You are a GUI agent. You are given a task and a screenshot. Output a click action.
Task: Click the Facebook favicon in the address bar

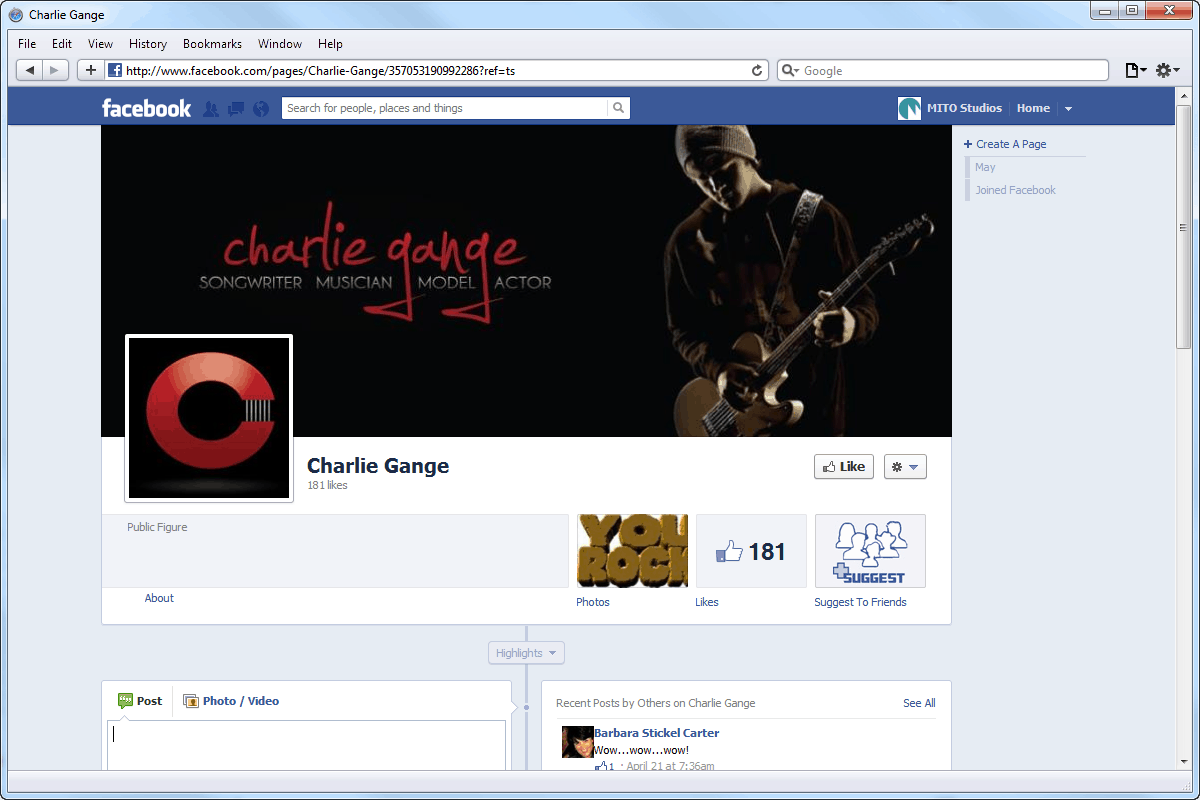[x=115, y=70]
